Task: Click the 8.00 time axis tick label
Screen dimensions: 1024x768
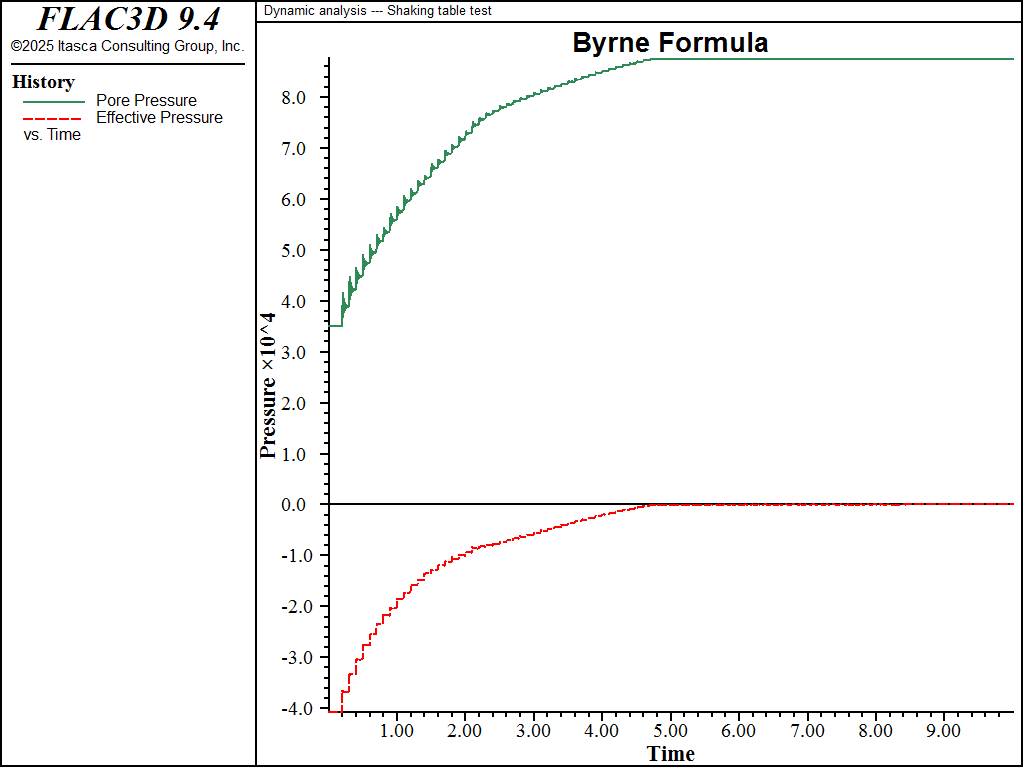Action: [876, 731]
